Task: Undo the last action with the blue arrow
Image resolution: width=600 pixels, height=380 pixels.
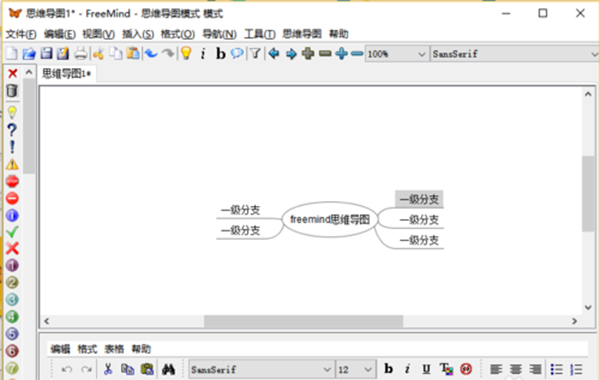Action: coord(152,54)
